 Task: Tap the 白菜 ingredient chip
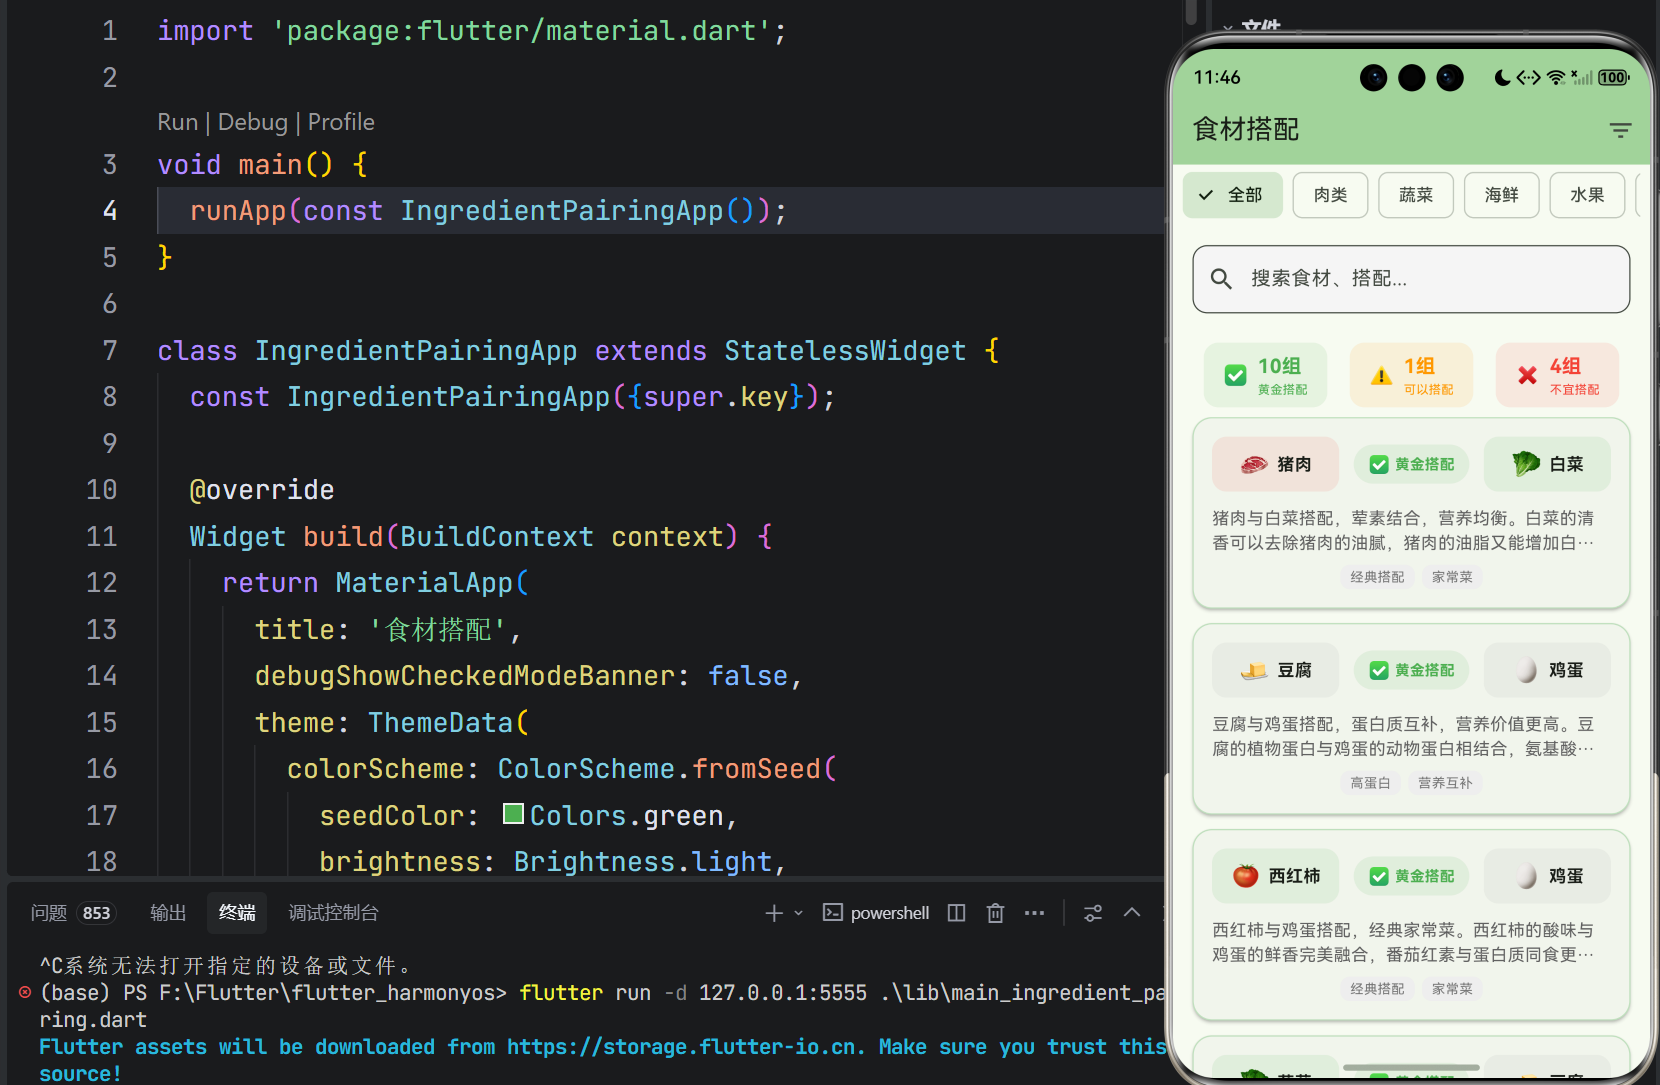coord(1547,464)
